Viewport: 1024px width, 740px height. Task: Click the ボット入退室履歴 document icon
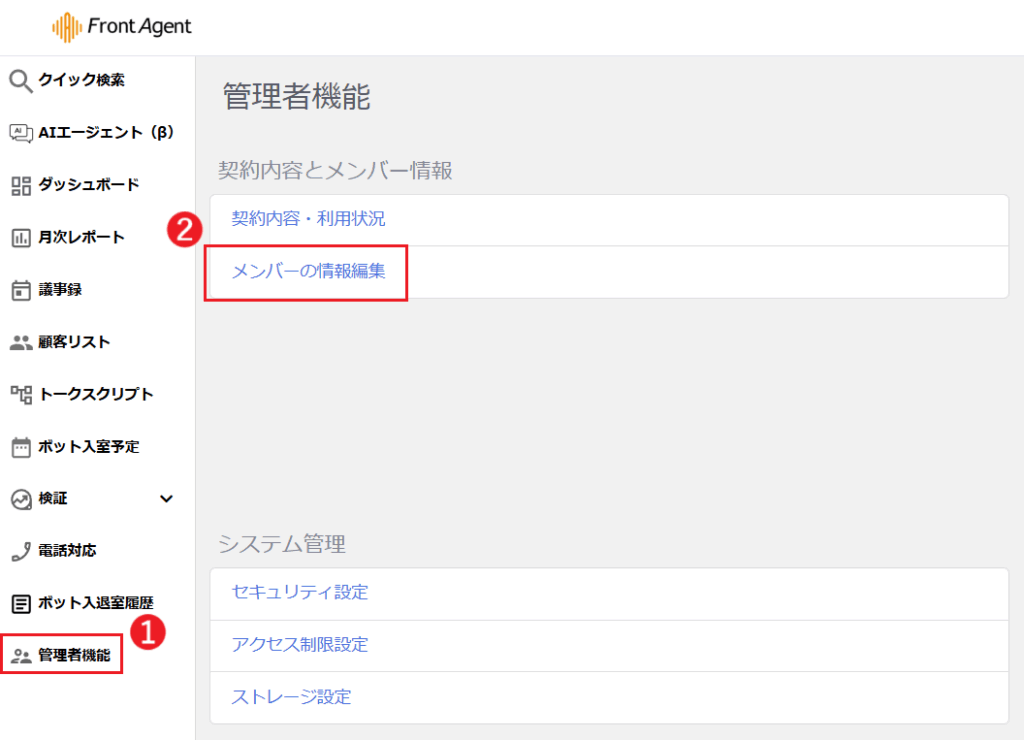point(21,603)
